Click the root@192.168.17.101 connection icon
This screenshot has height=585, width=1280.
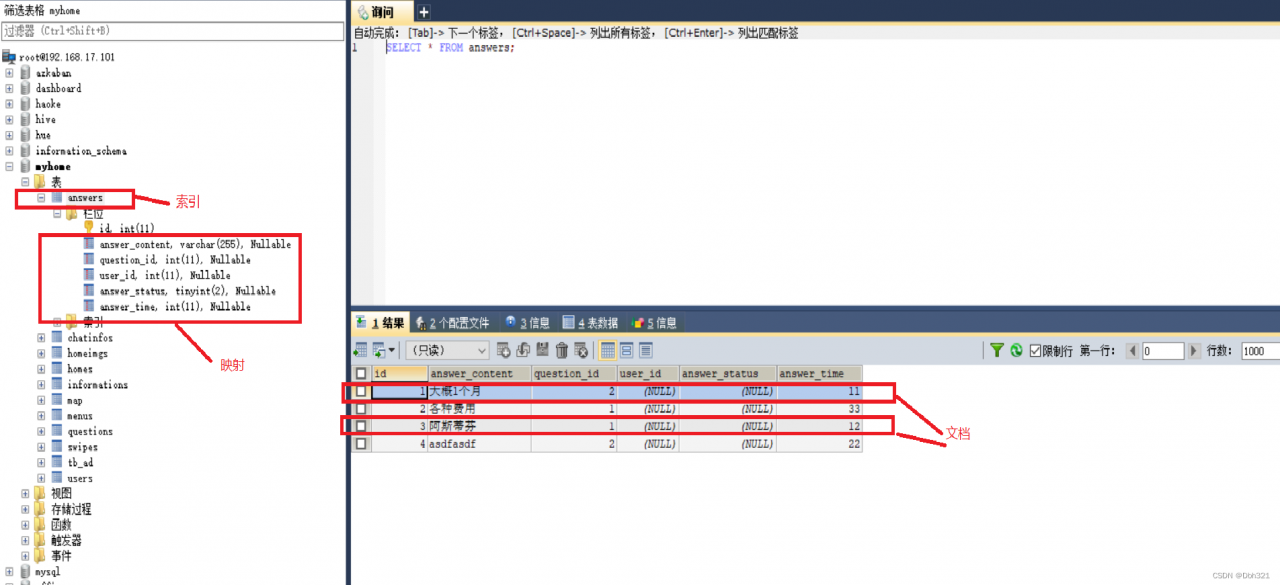click(x=10, y=57)
